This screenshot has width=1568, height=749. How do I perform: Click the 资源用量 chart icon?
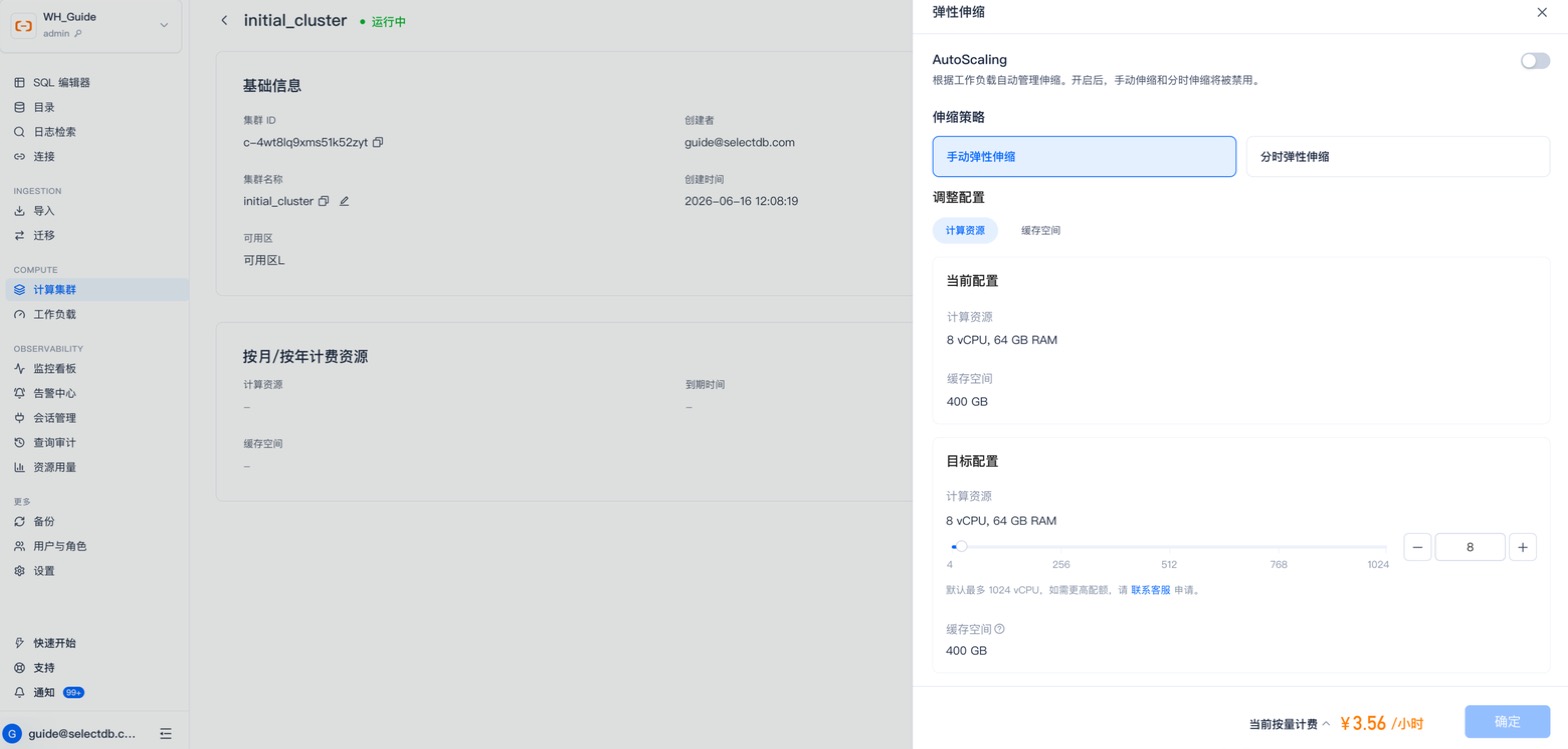click(19, 467)
